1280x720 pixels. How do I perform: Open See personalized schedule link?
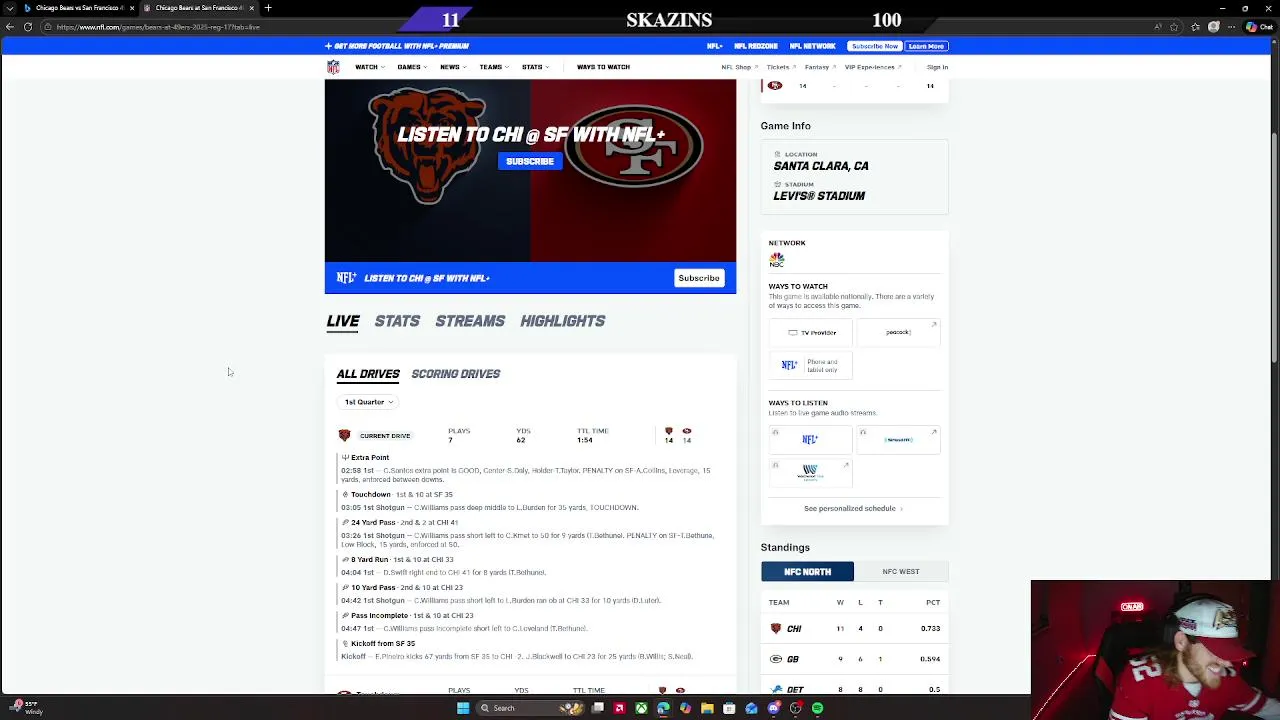[x=853, y=508]
